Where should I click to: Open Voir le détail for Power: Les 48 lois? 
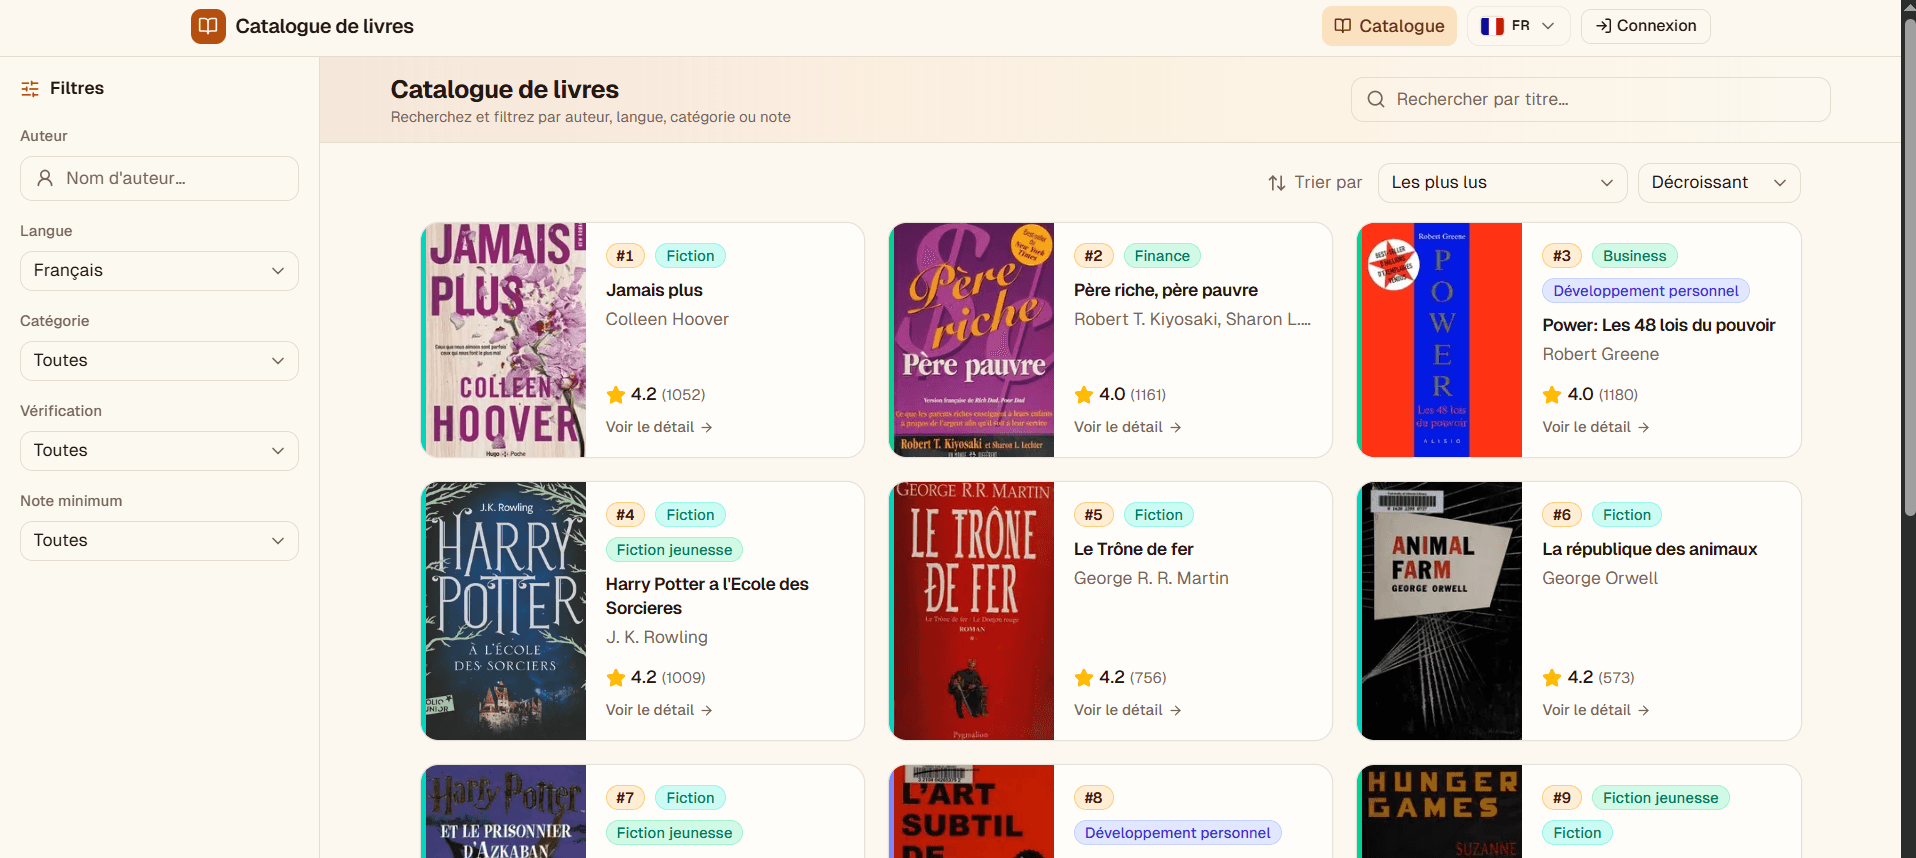[1596, 427]
